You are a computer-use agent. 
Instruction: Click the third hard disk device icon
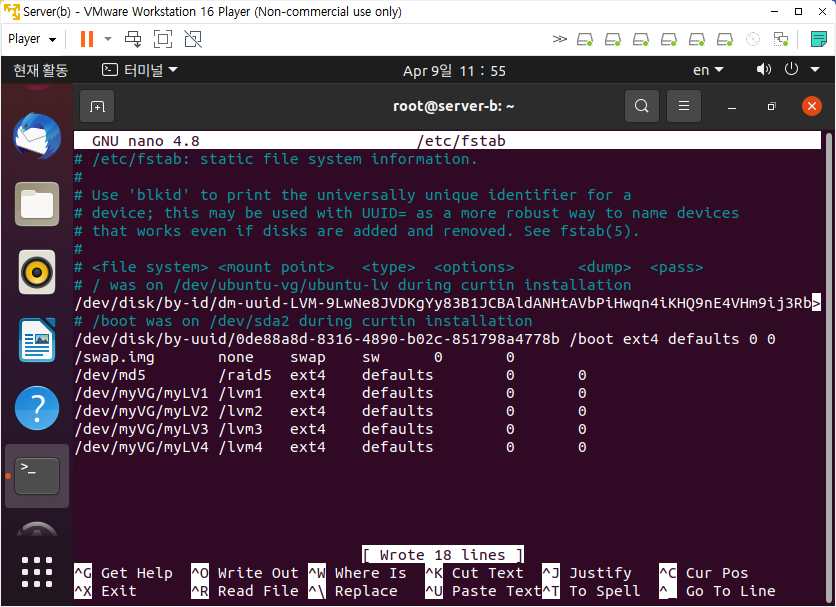(641, 39)
